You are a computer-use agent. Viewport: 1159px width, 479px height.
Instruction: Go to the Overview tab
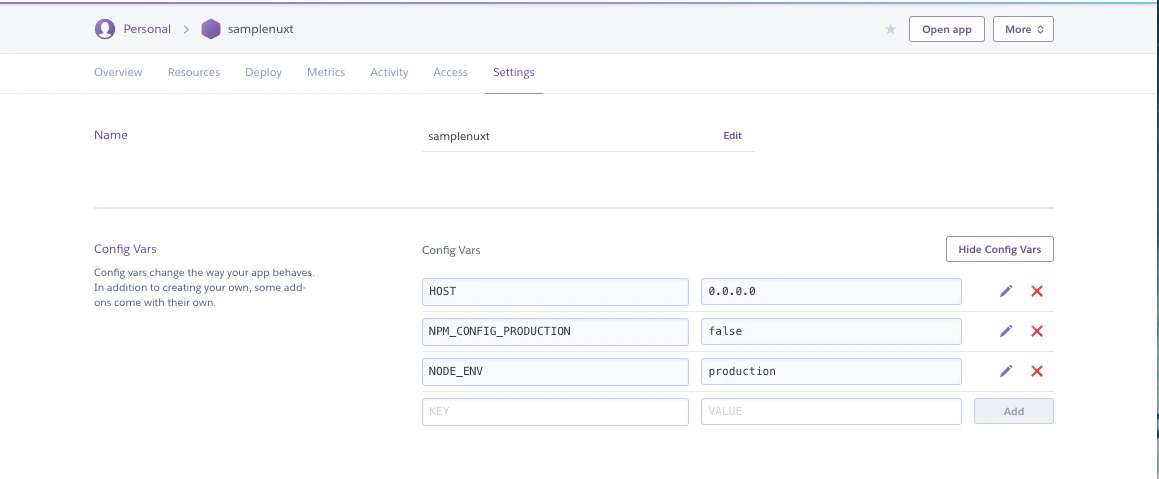click(118, 72)
